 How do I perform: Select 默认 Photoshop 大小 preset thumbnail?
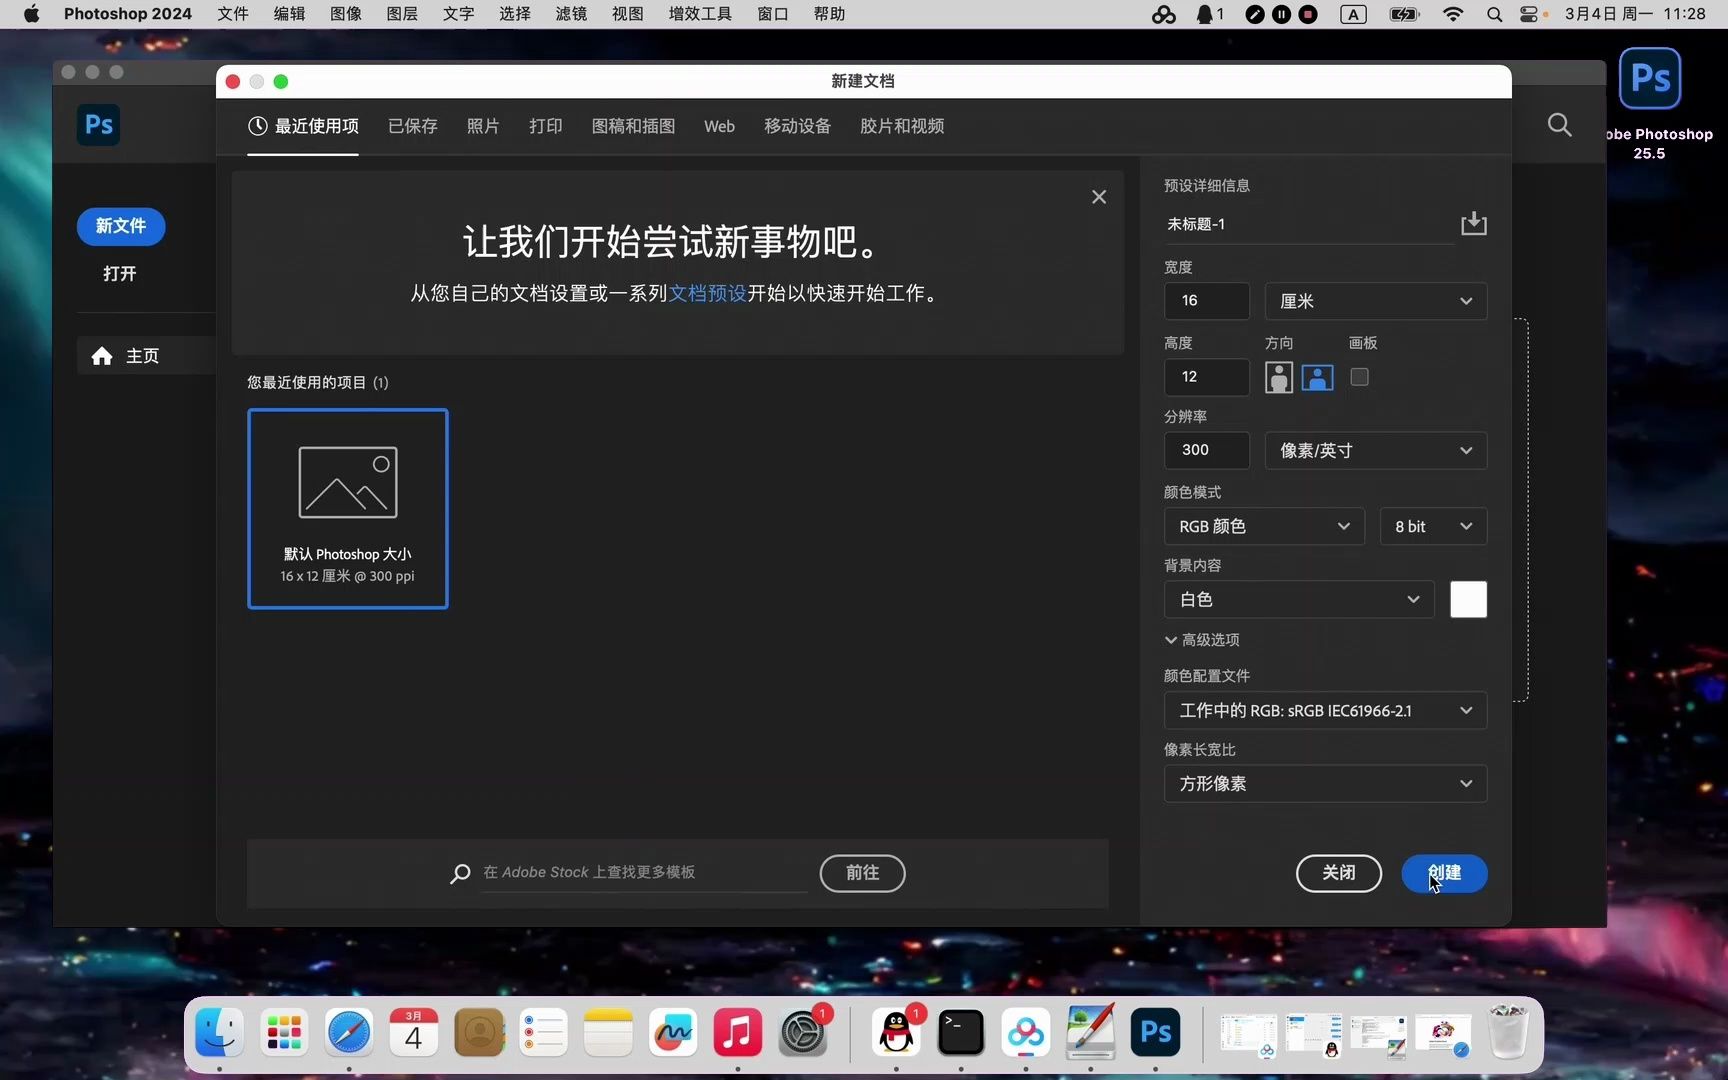coord(348,508)
